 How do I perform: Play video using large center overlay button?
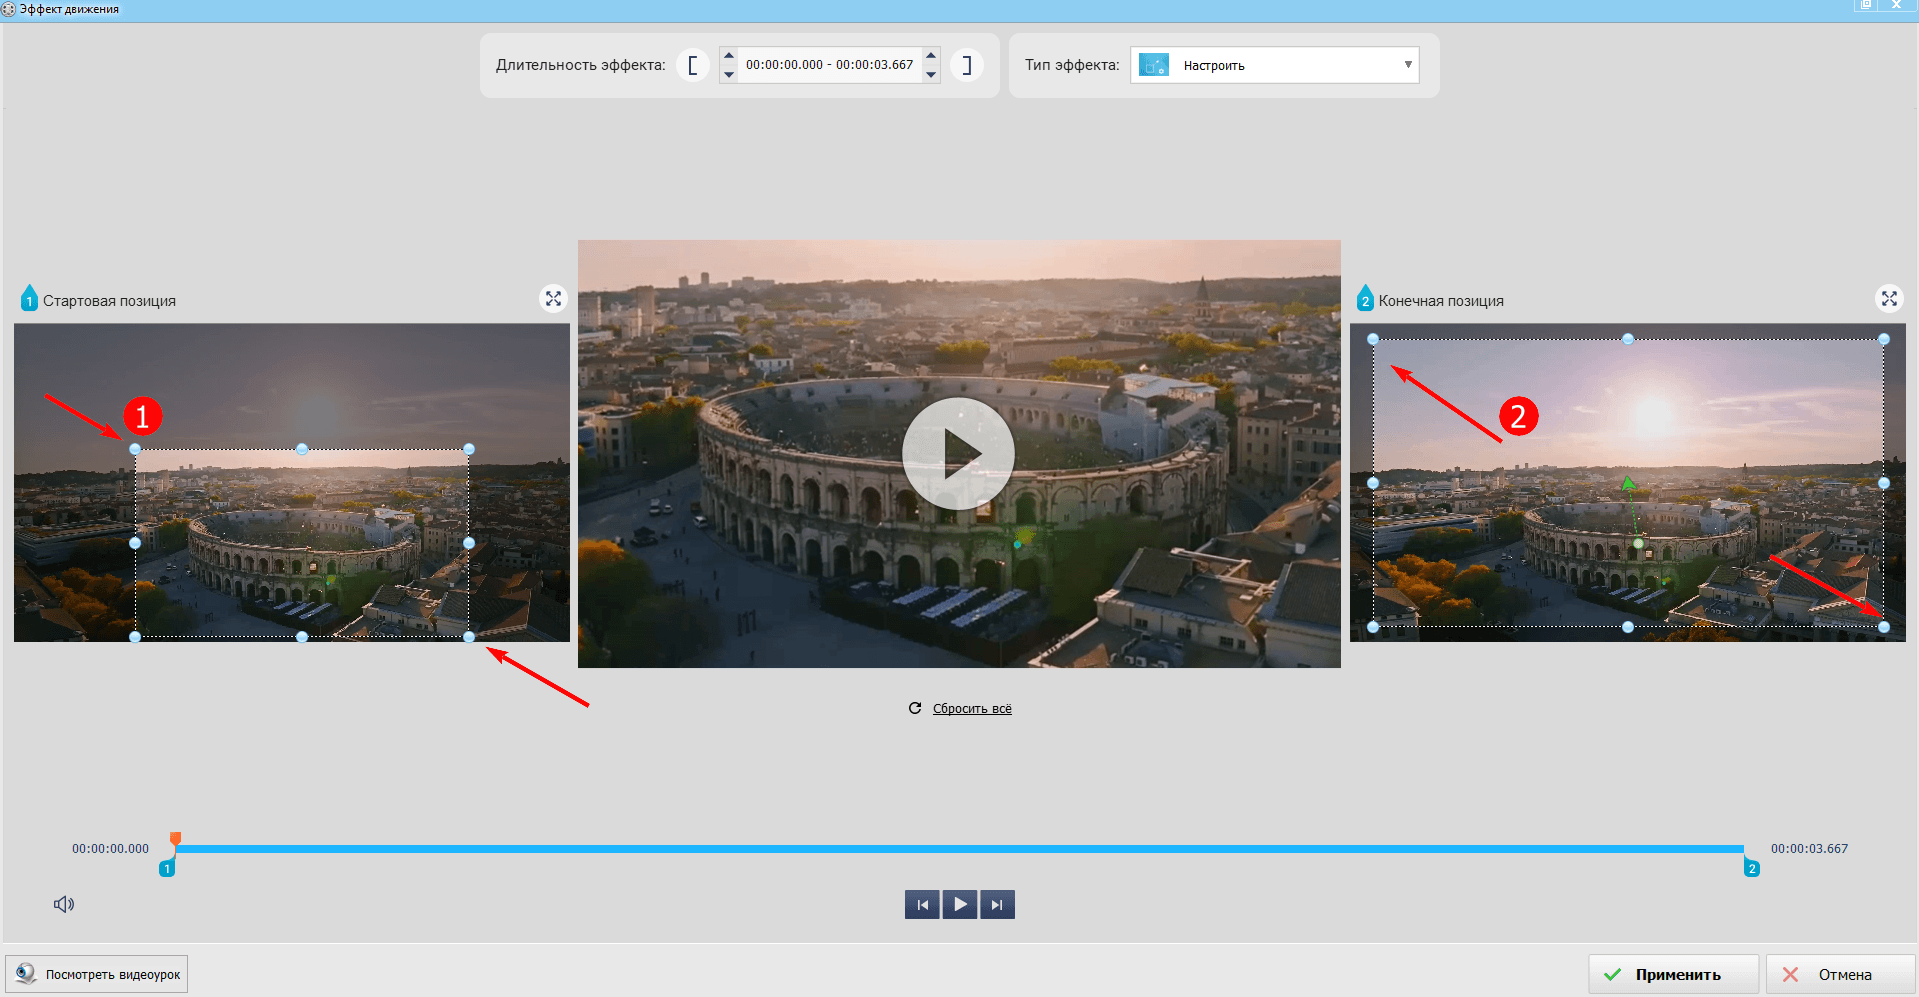[958, 454]
